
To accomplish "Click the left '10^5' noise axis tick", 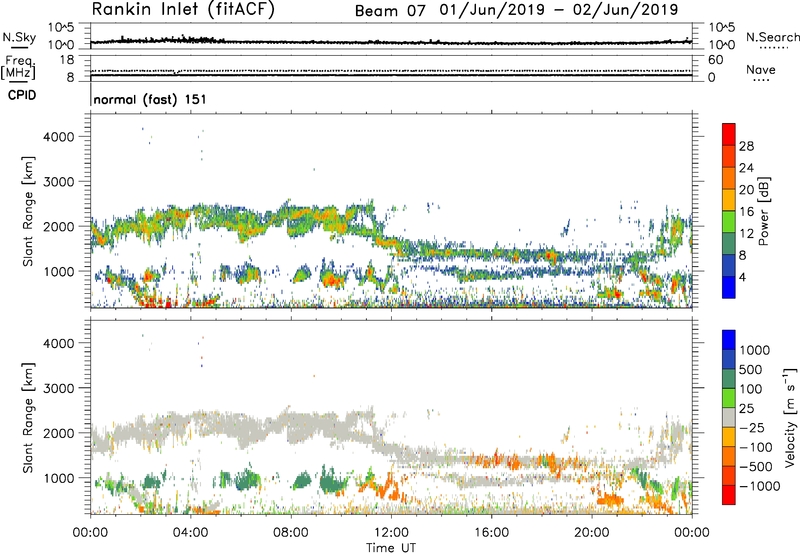I will [61, 27].
